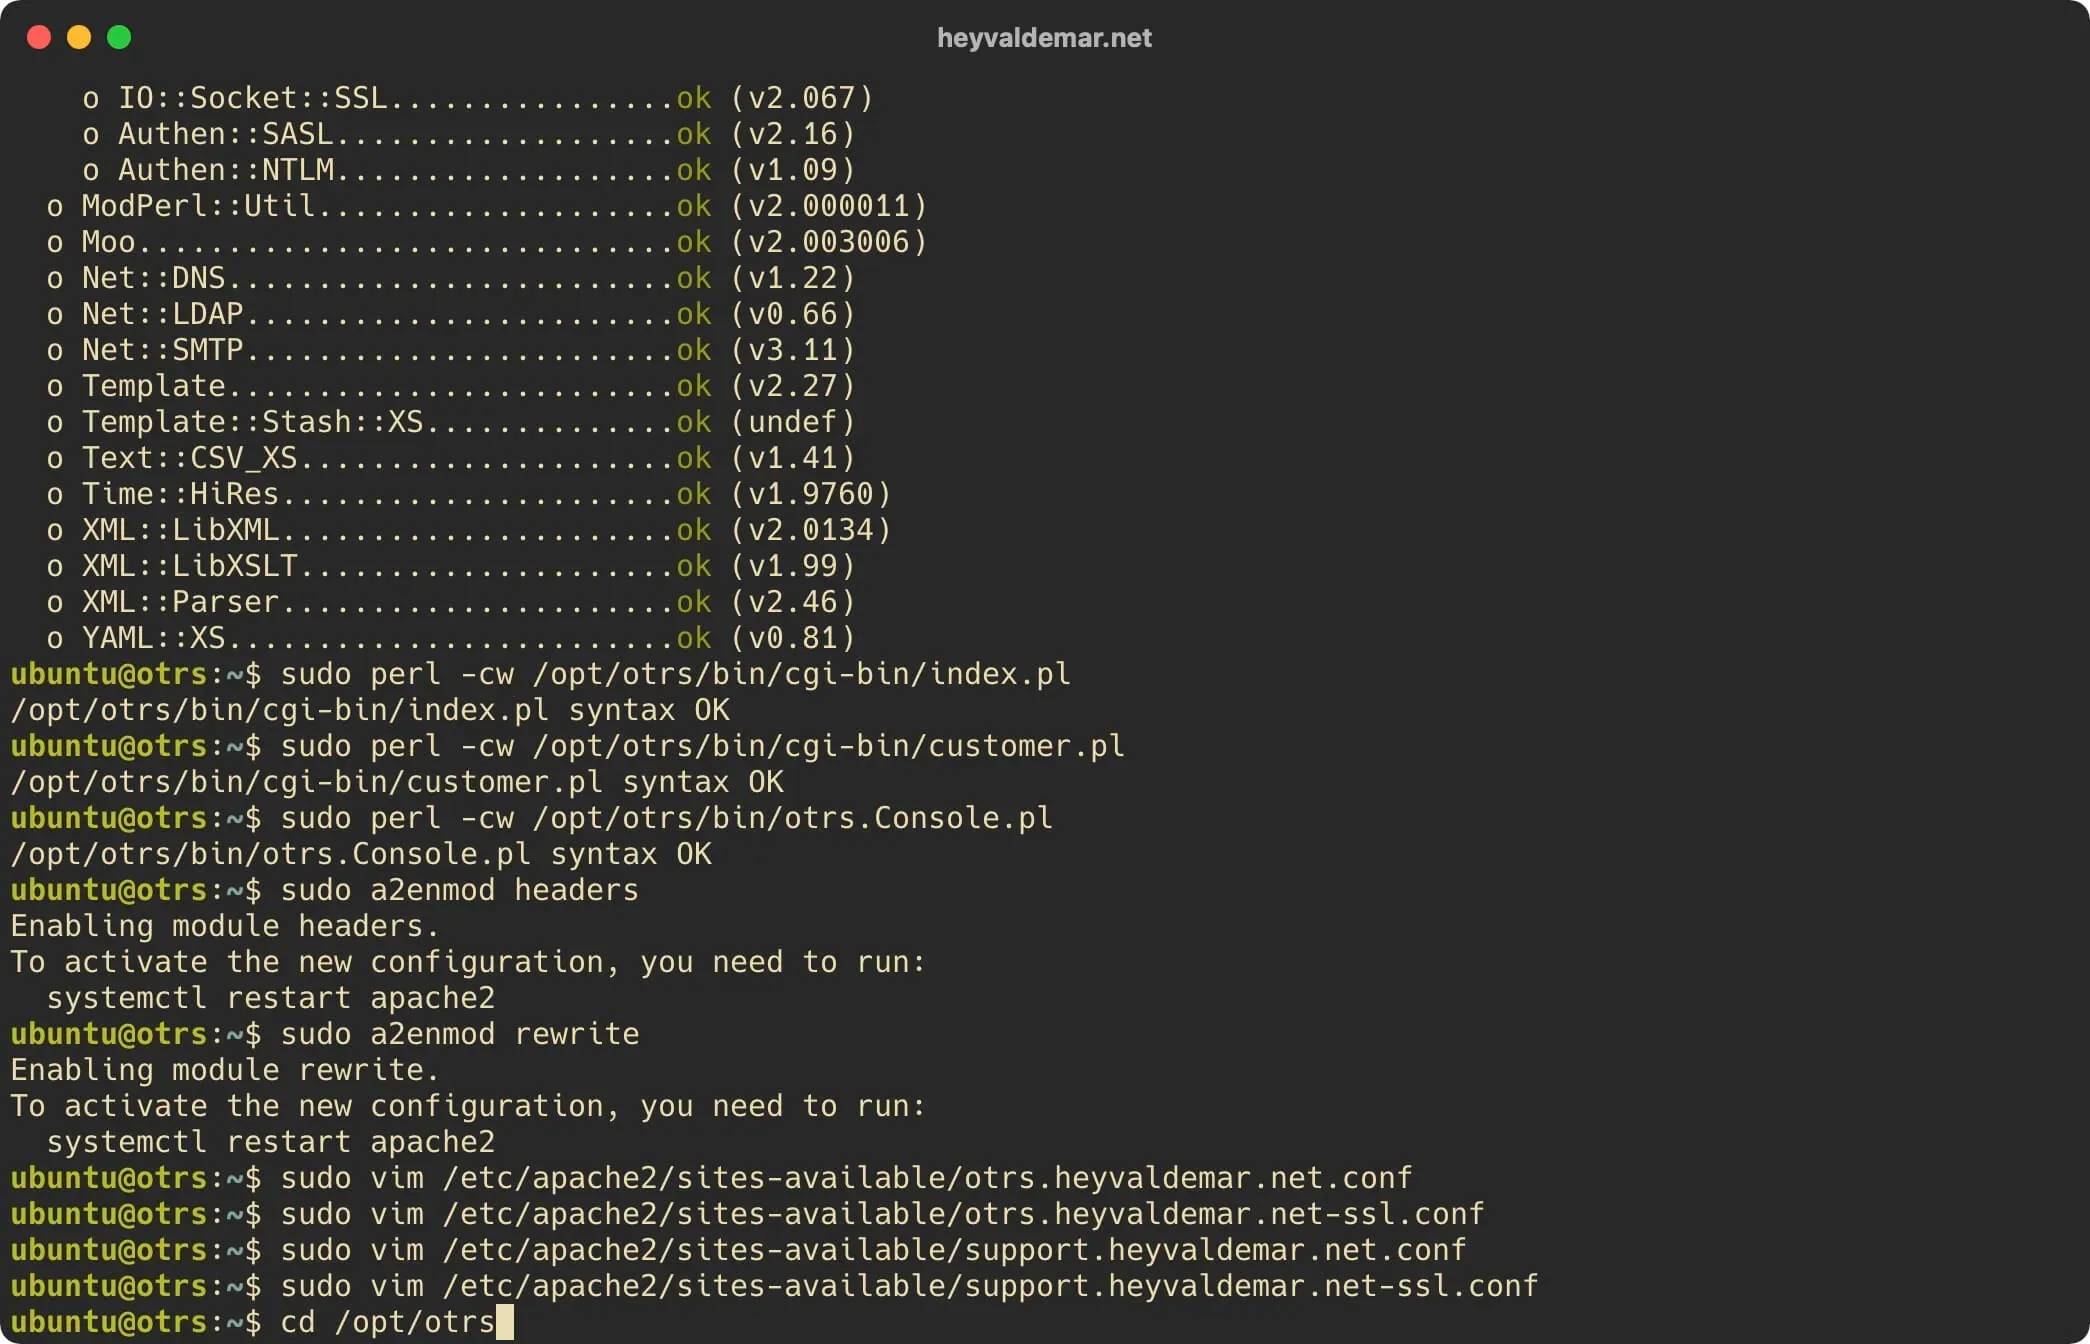Select the Net::DNS module line
The width and height of the screenshot is (2090, 1344).
point(451,278)
